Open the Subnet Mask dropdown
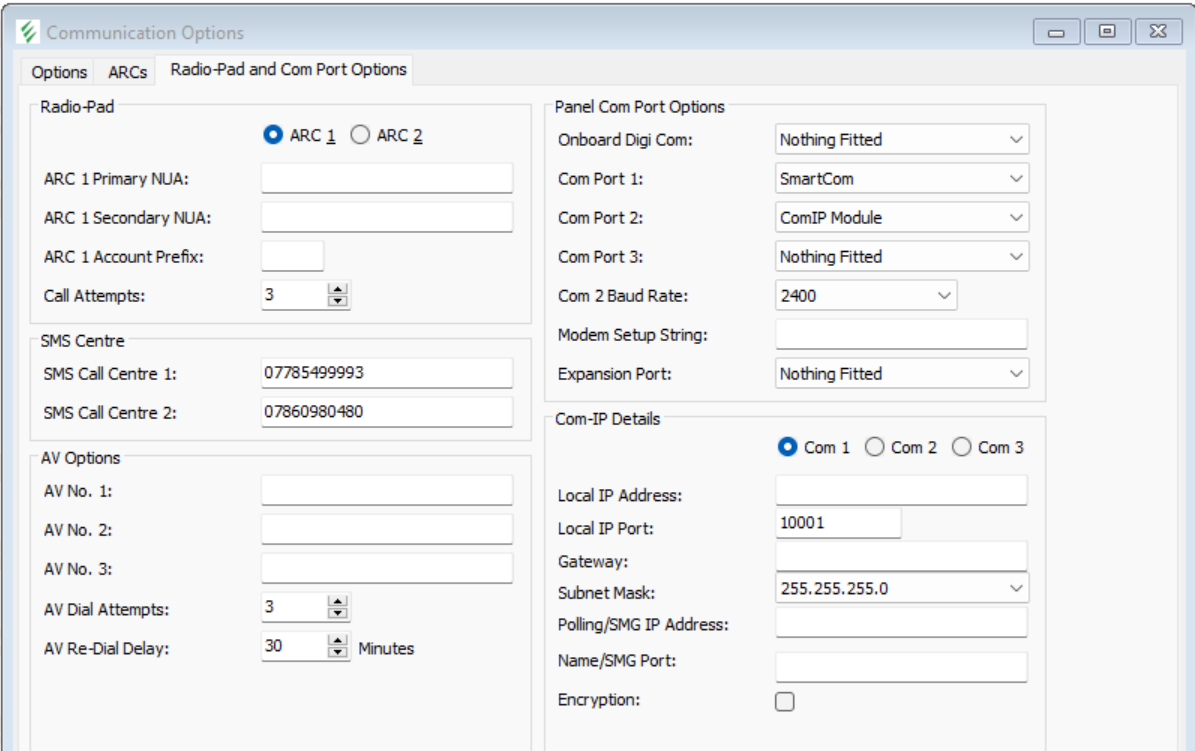This screenshot has height=751, width=1195. pyautogui.click(x=1016, y=589)
